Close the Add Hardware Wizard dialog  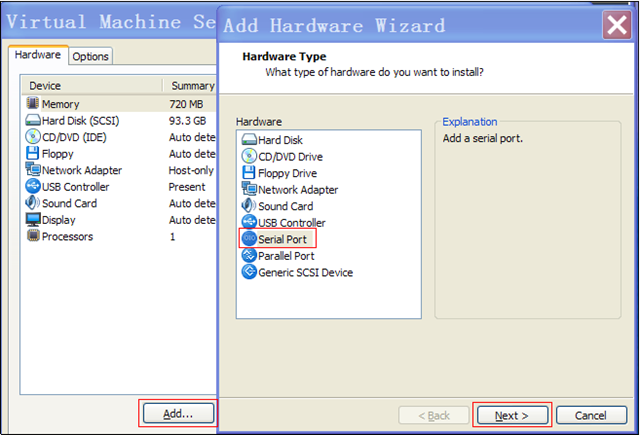pyautogui.click(x=615, y=23)
